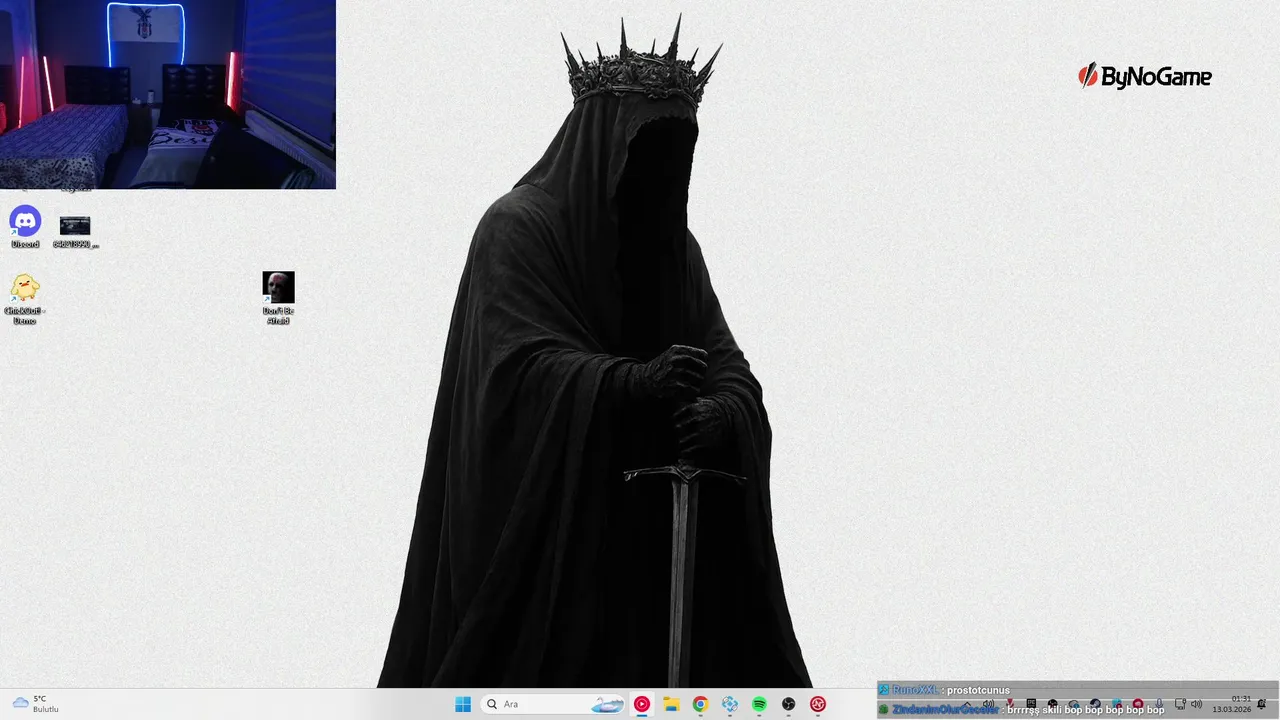Open File Explorer from the taskbar
Viewport: 1280px width, 720px height.
pyautogui.click(x=671, y=704)
